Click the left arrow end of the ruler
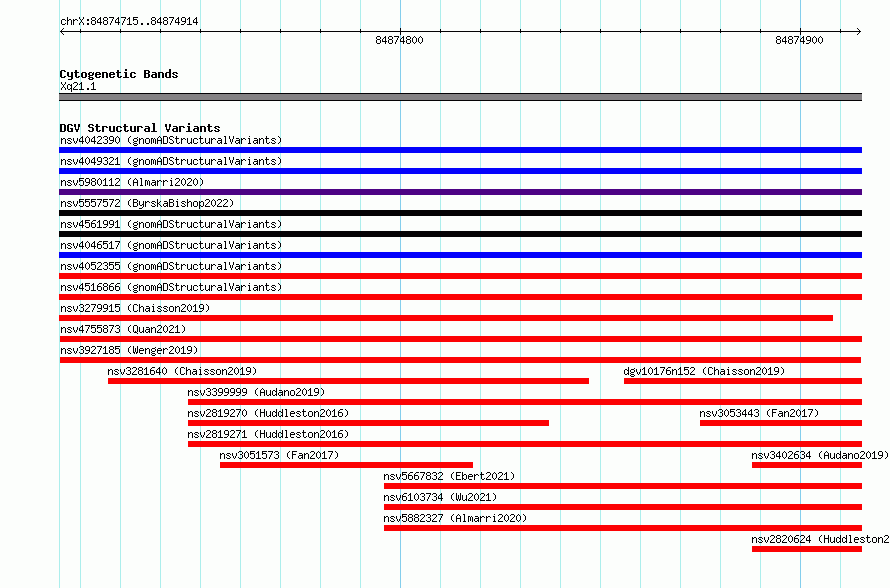The image size is (890, 588). coord(63,31)
